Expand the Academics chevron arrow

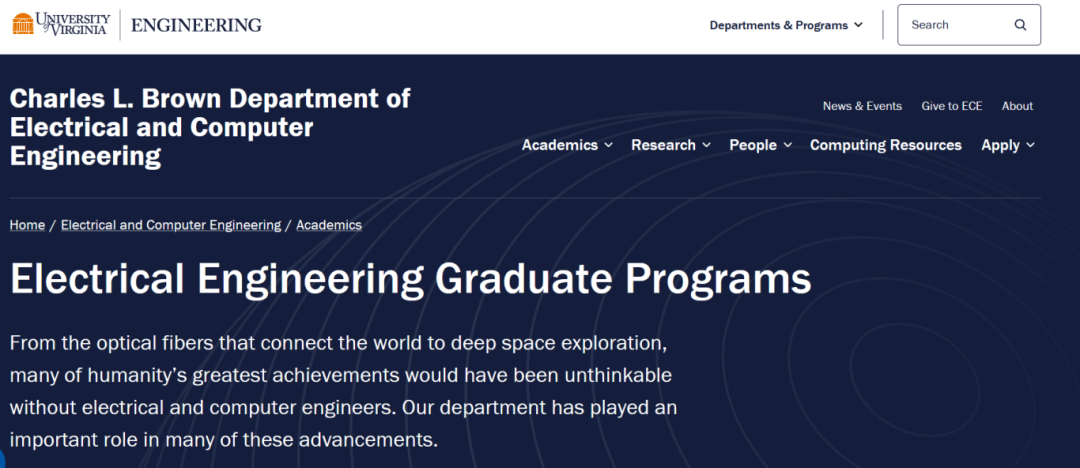point(608,145)
